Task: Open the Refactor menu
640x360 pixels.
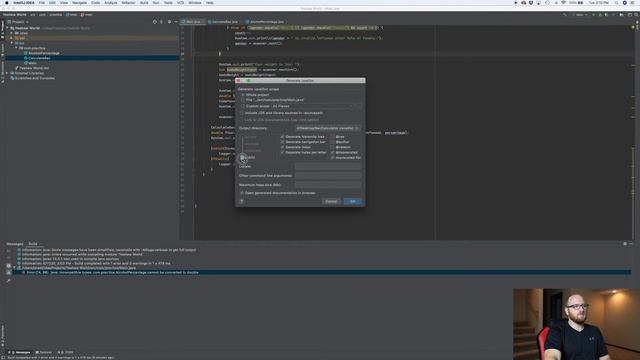Action: (x=128, y=3)
